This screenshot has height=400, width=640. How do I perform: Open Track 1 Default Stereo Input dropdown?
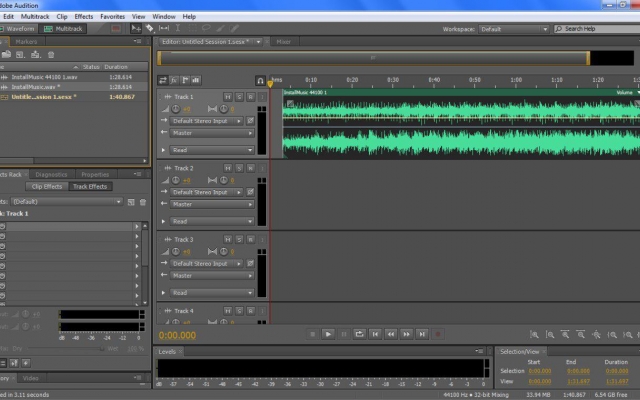207,121
